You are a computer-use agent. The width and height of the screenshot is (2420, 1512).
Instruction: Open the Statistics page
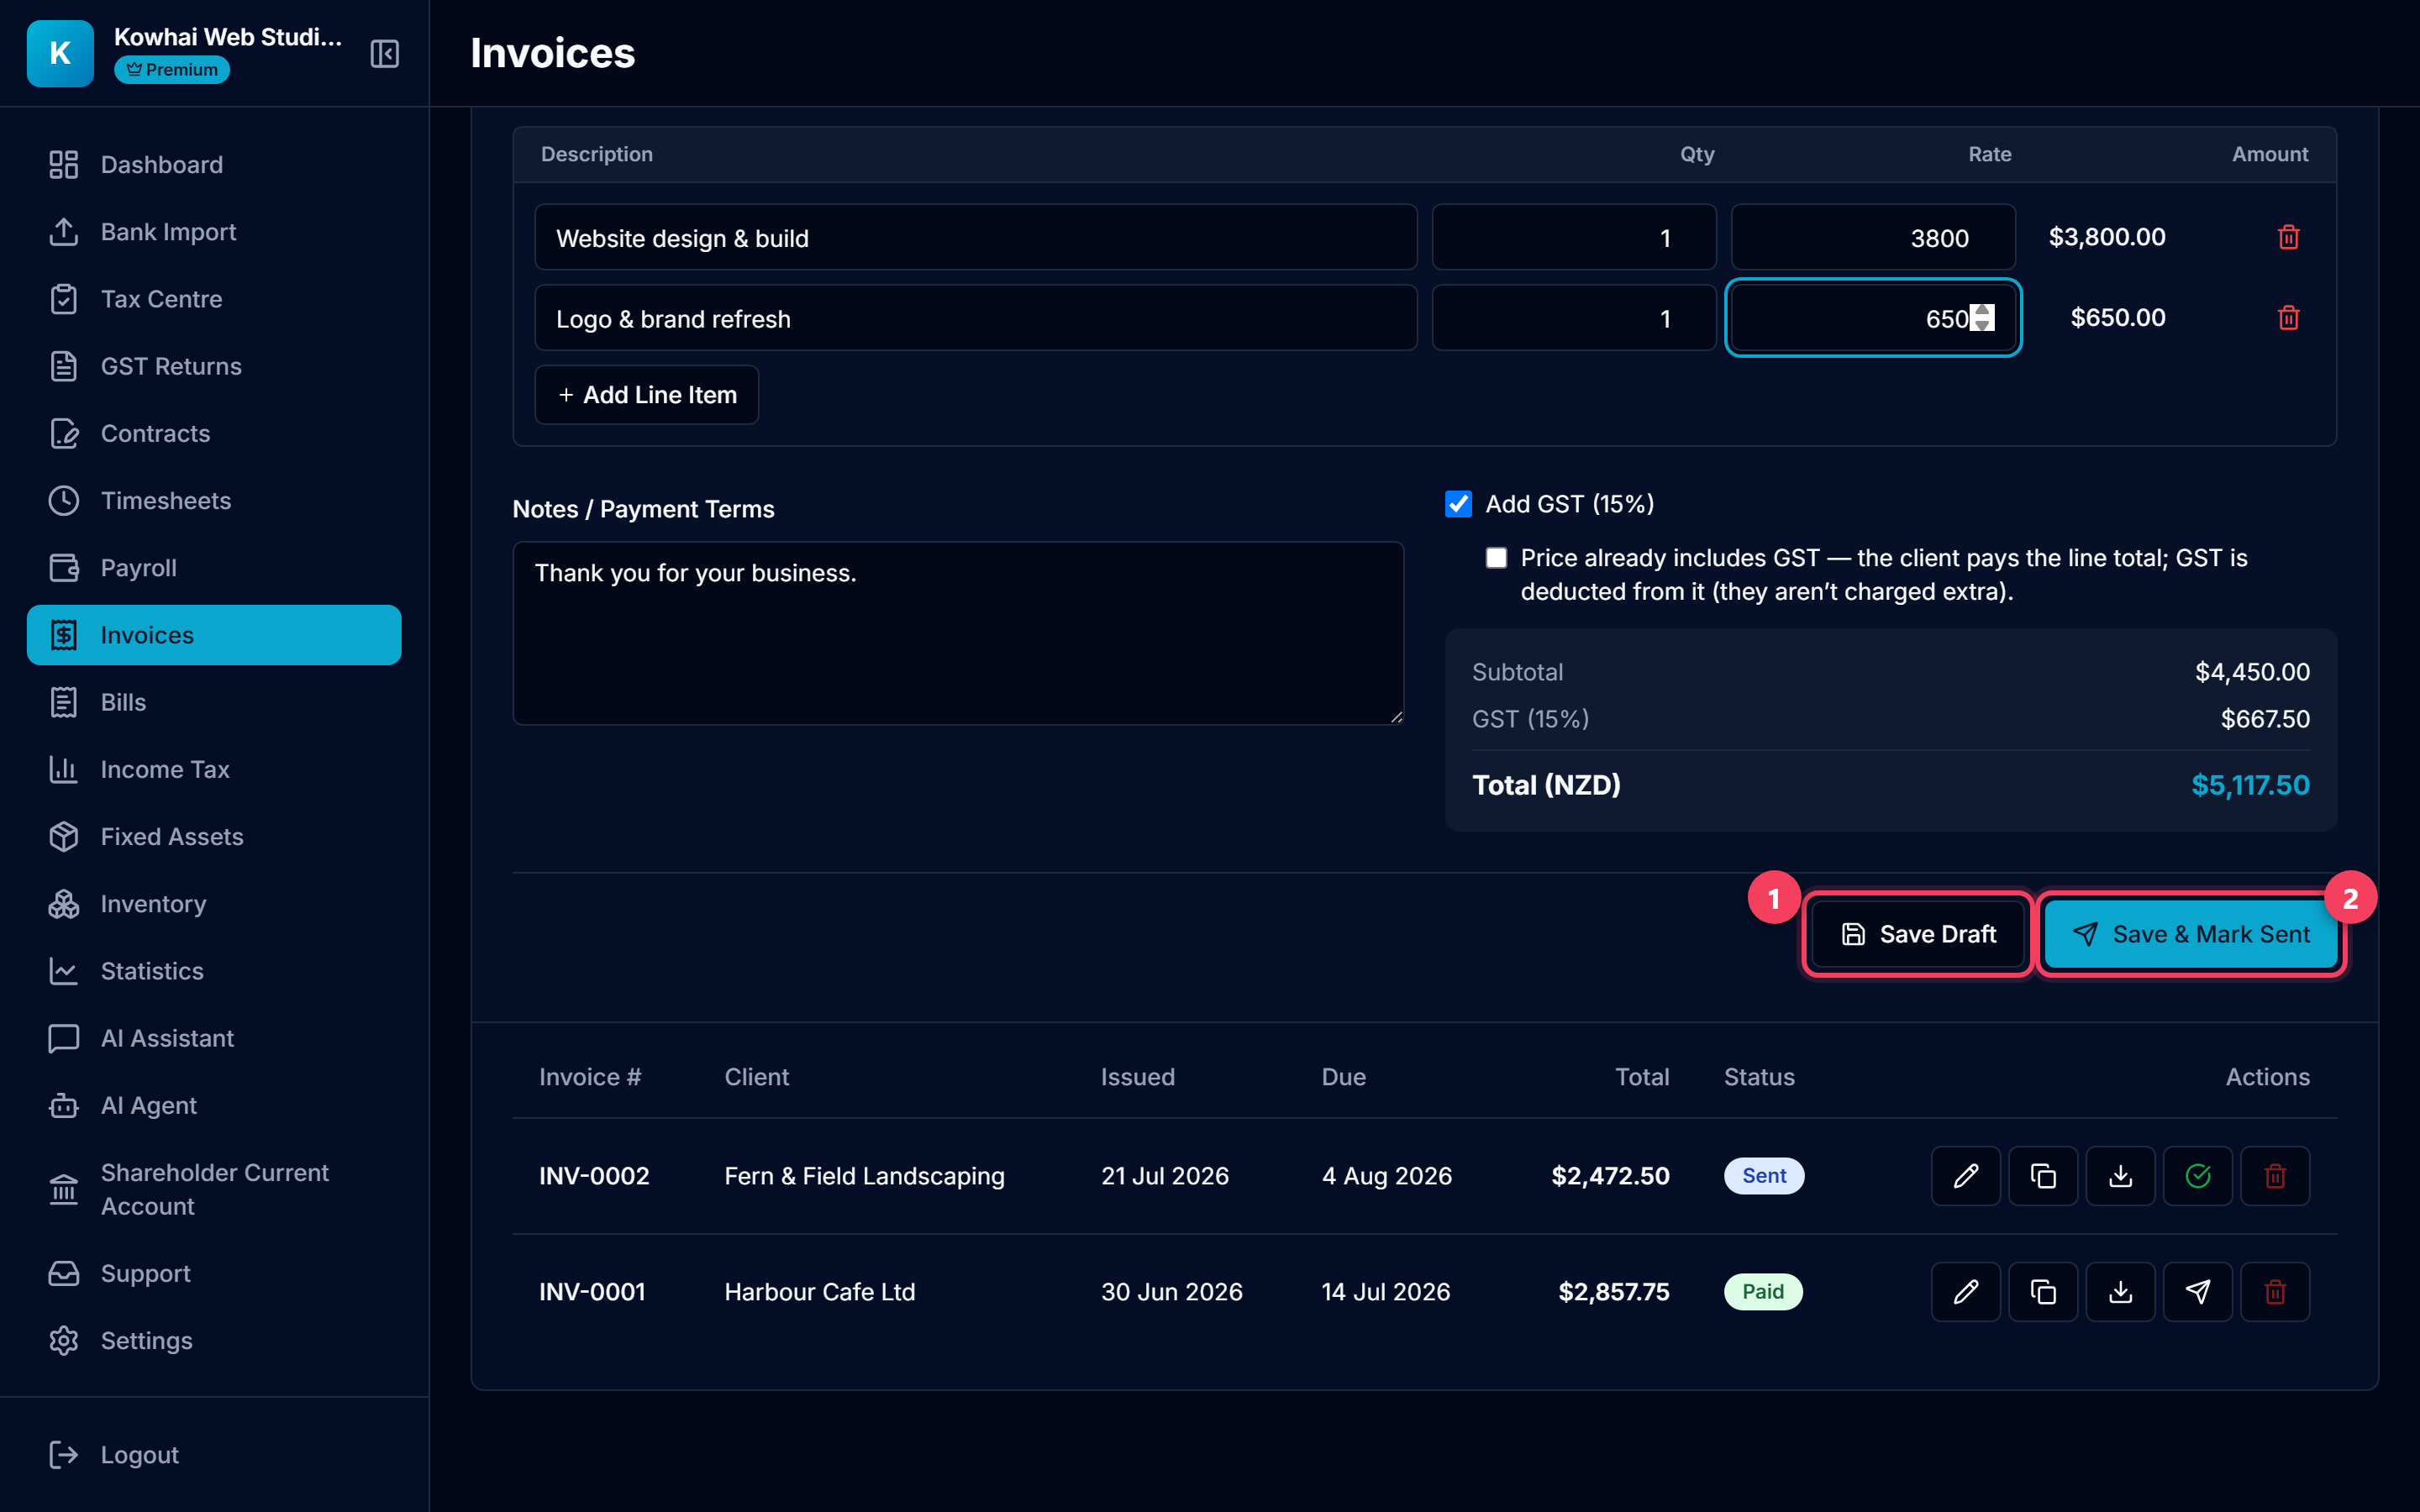tap(214, 971)
